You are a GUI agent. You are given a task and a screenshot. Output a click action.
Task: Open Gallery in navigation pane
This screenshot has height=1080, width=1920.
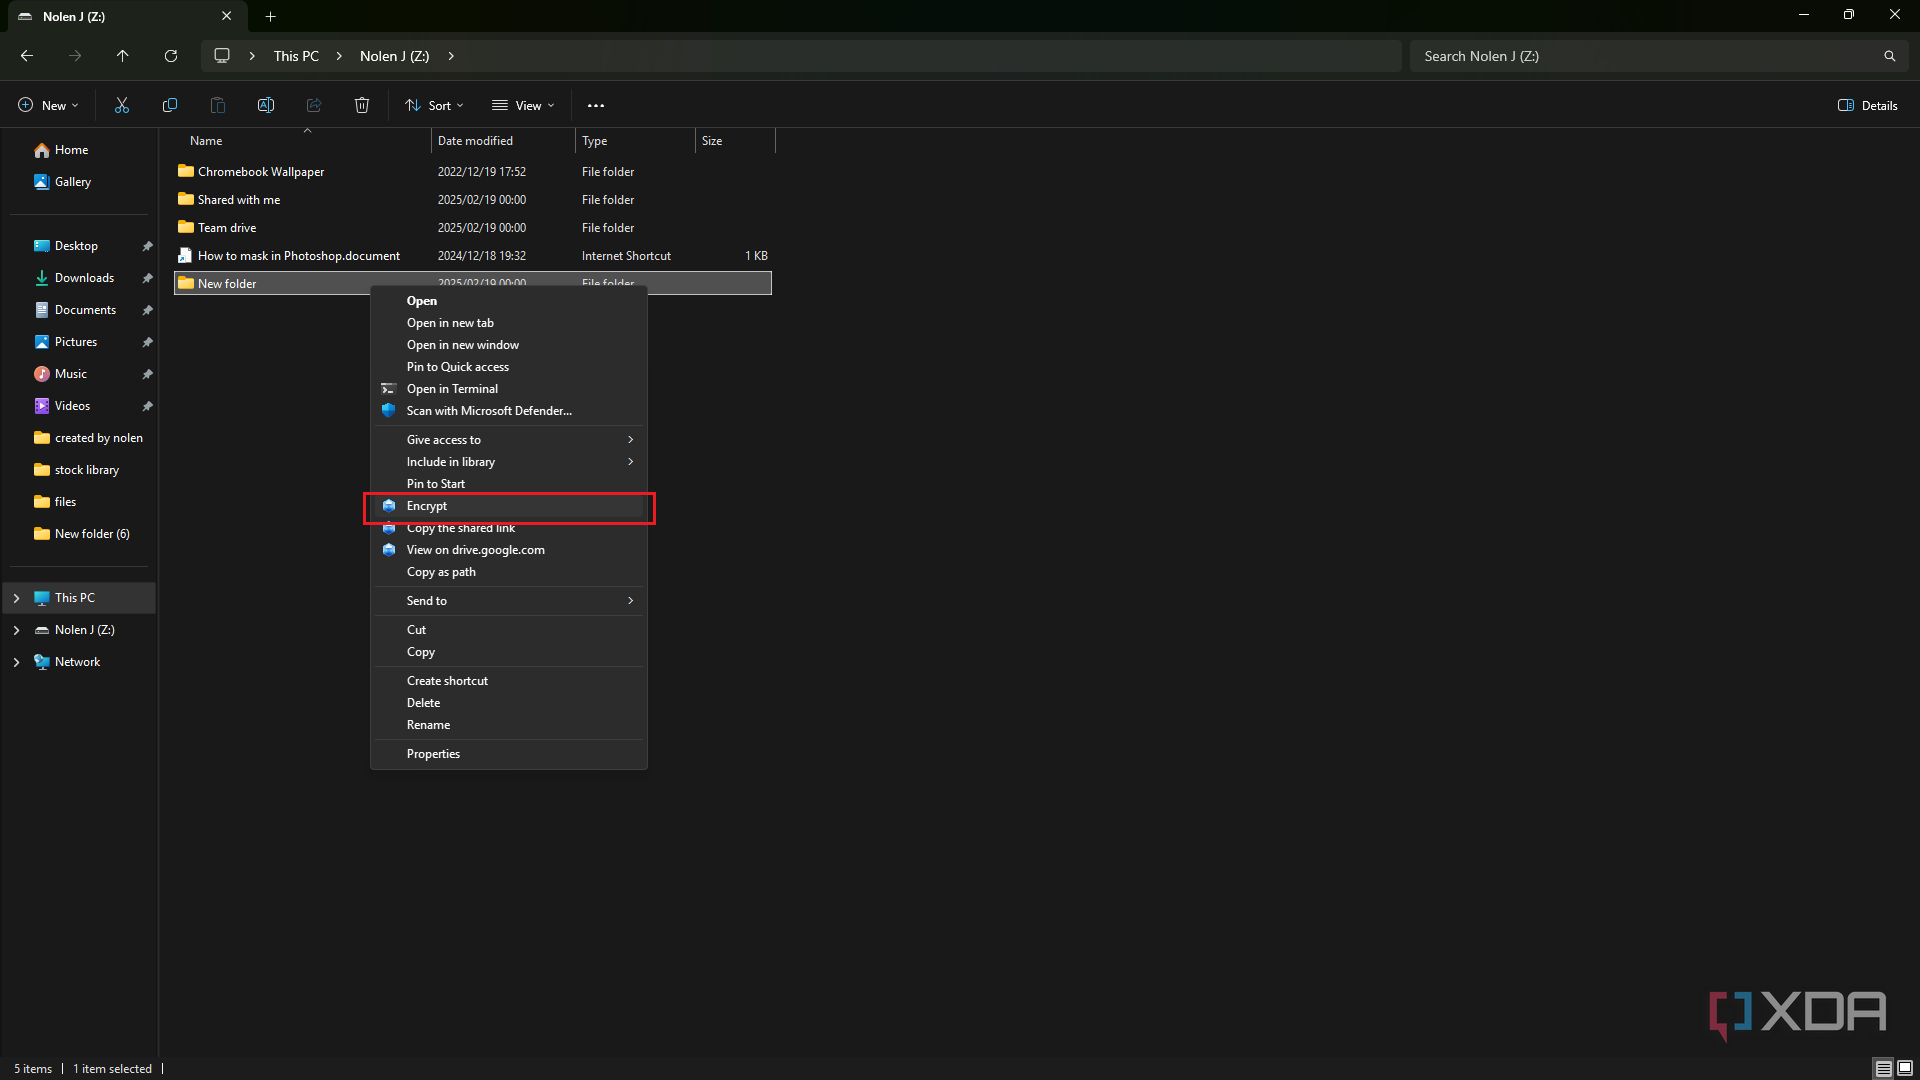pos(72,182)
